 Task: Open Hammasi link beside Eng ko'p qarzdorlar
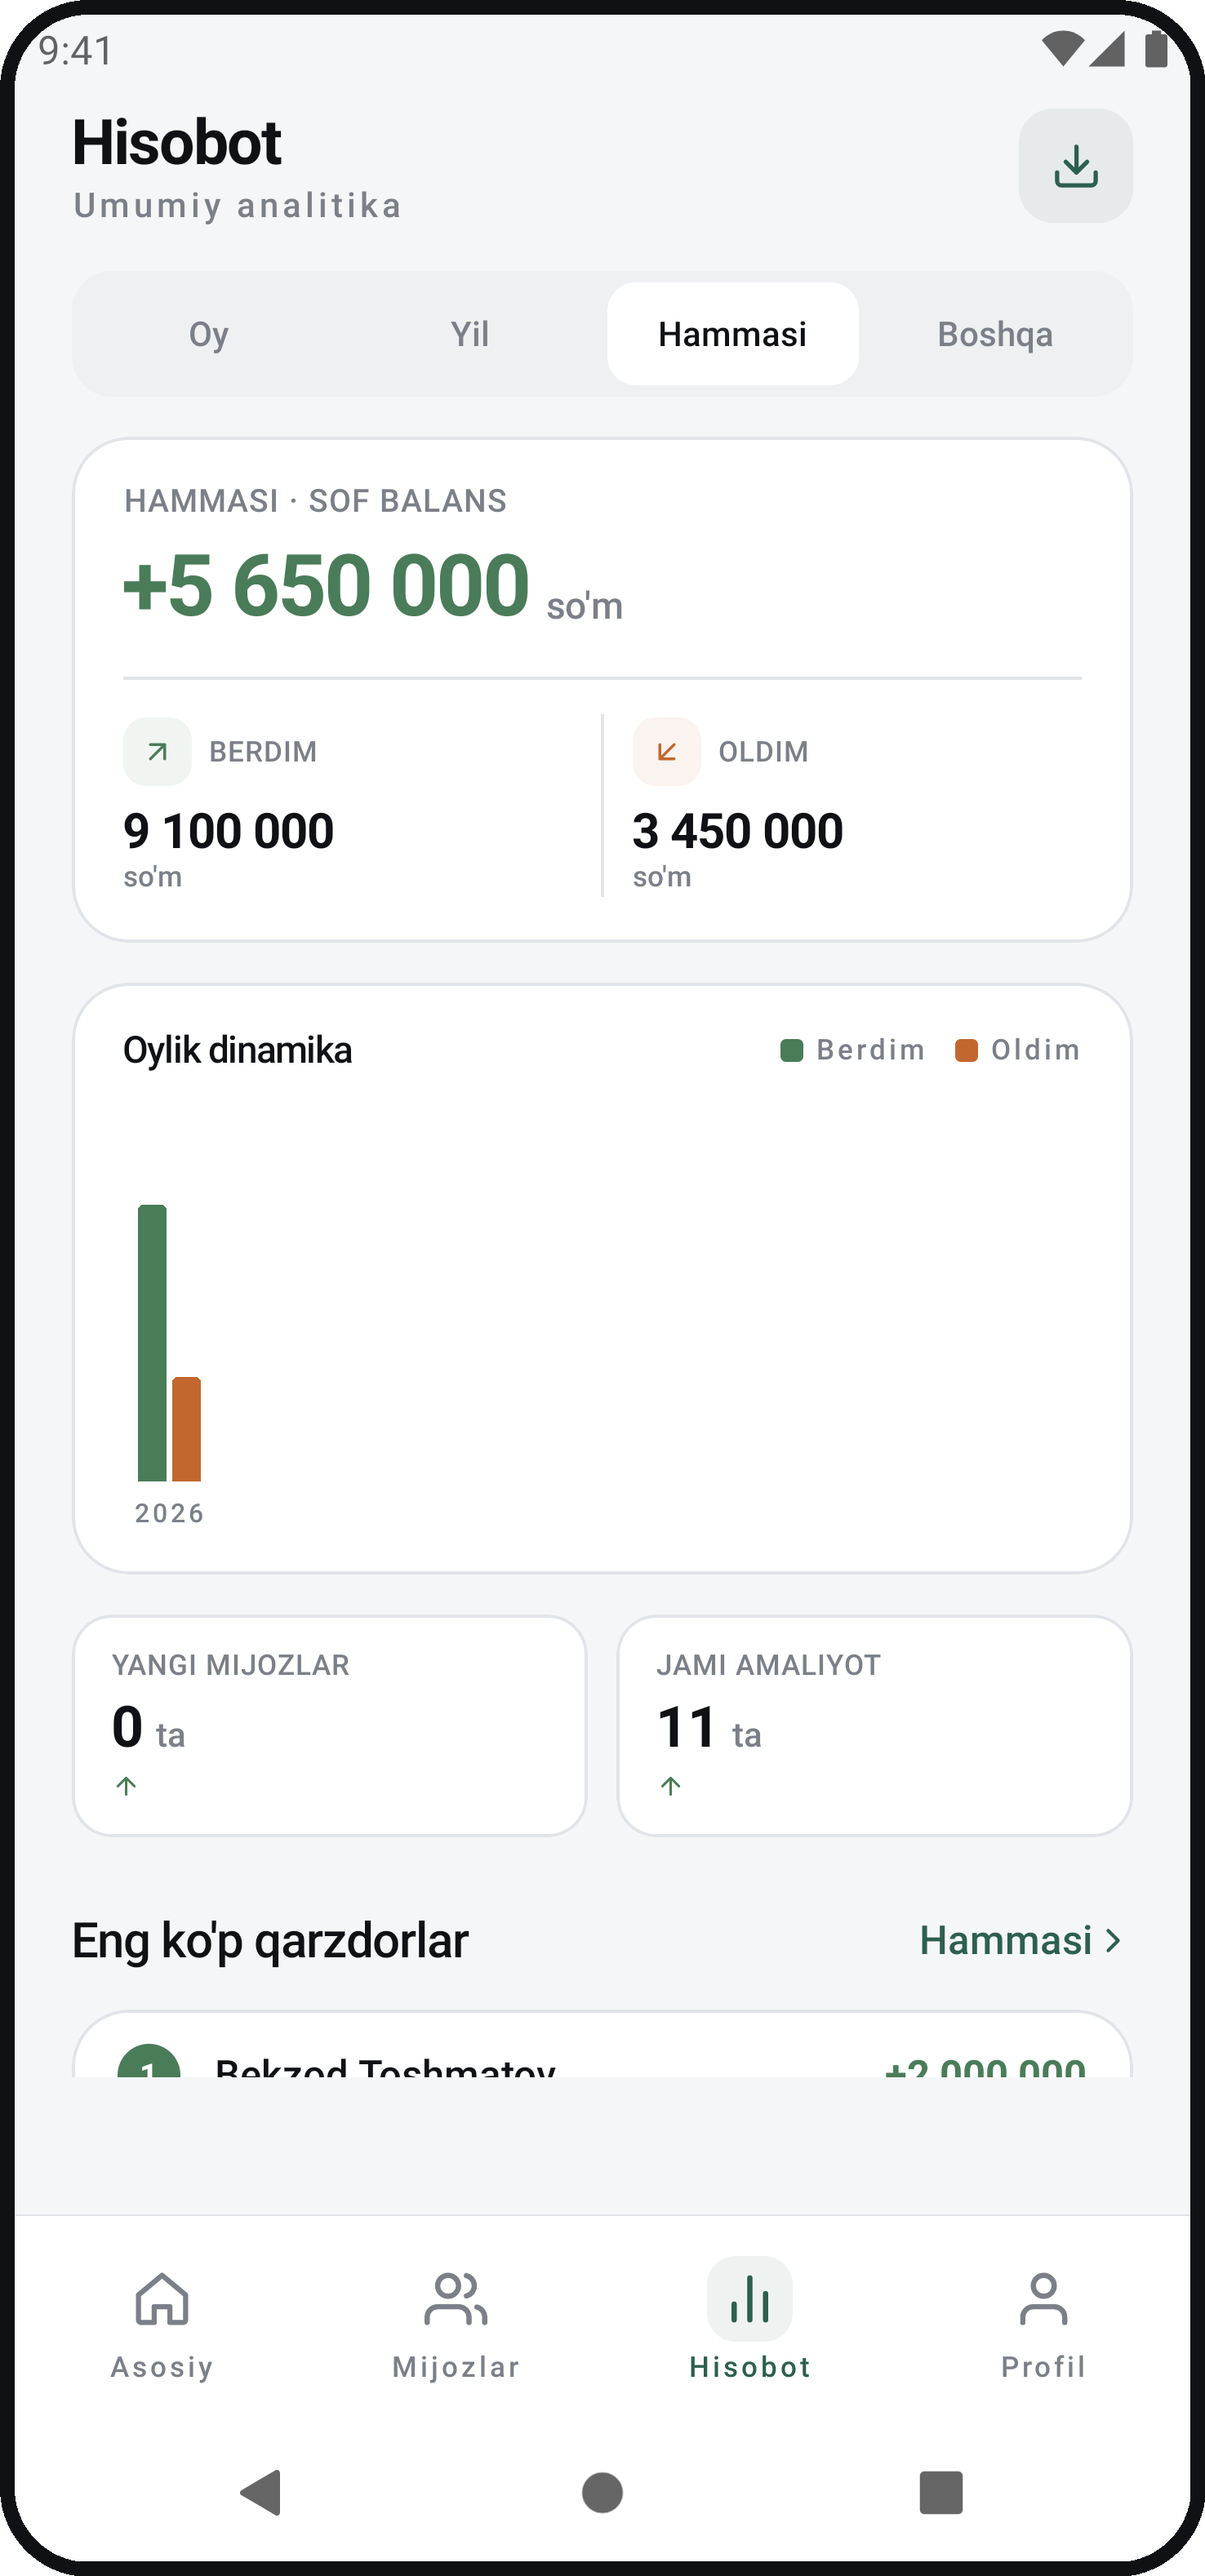coord(1022,1940)
